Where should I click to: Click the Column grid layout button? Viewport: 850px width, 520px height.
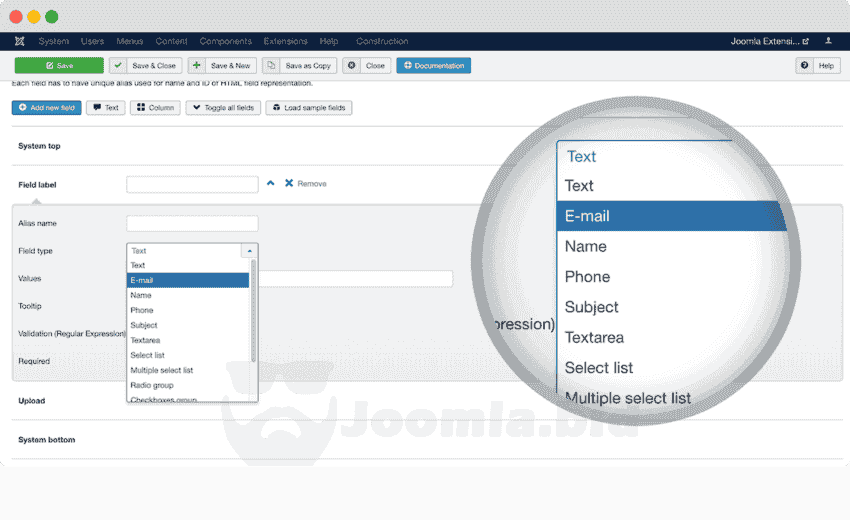(x=155, y=108)
